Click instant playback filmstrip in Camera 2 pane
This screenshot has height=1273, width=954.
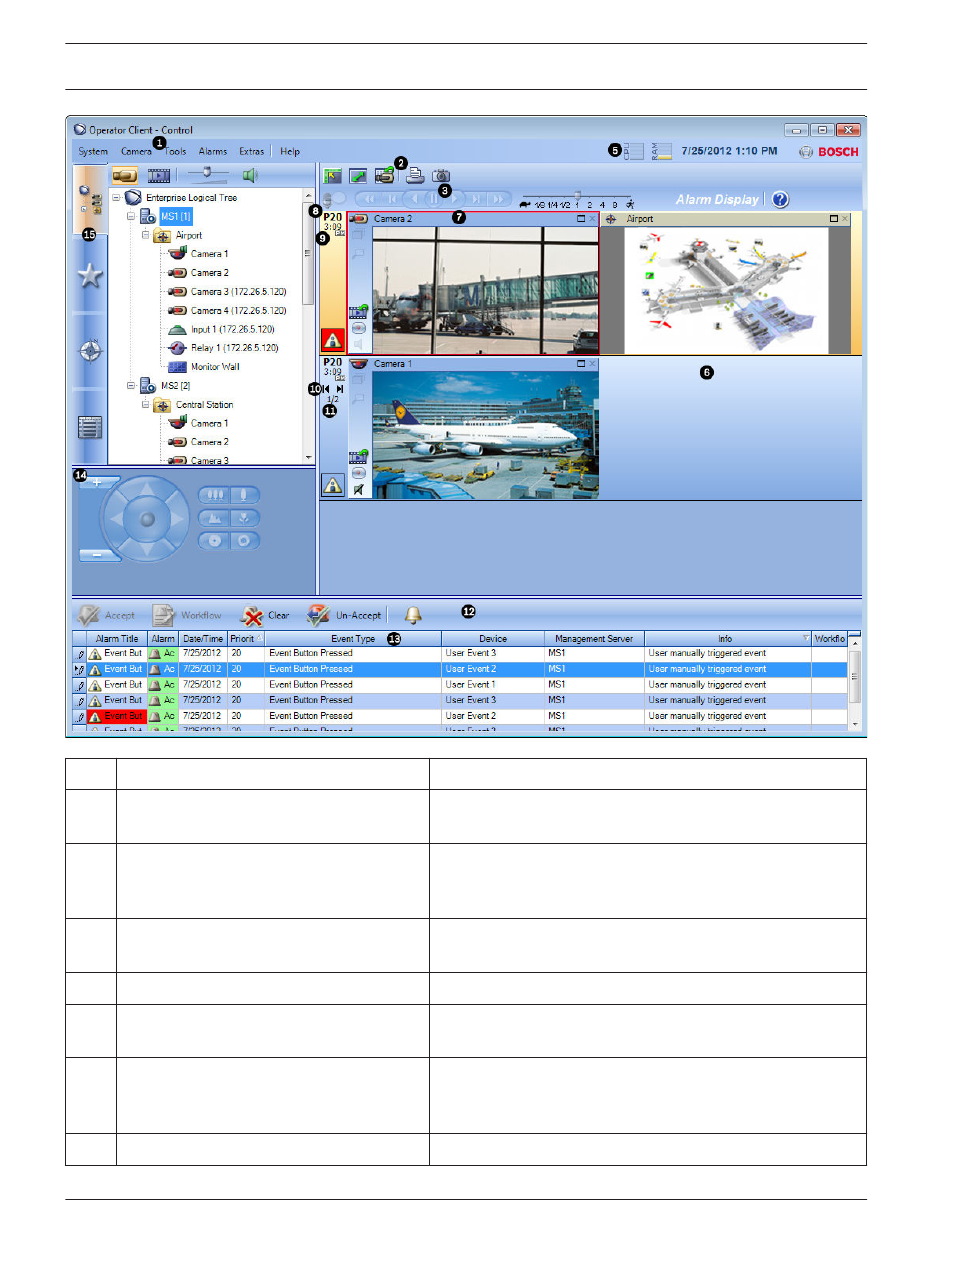click(358, 312)
